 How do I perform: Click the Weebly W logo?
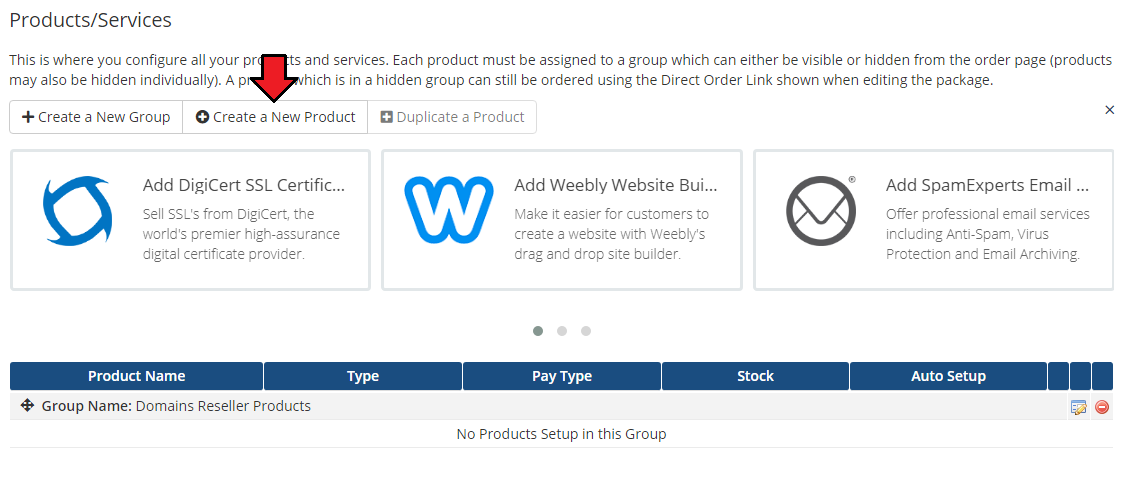coord(448,210)
